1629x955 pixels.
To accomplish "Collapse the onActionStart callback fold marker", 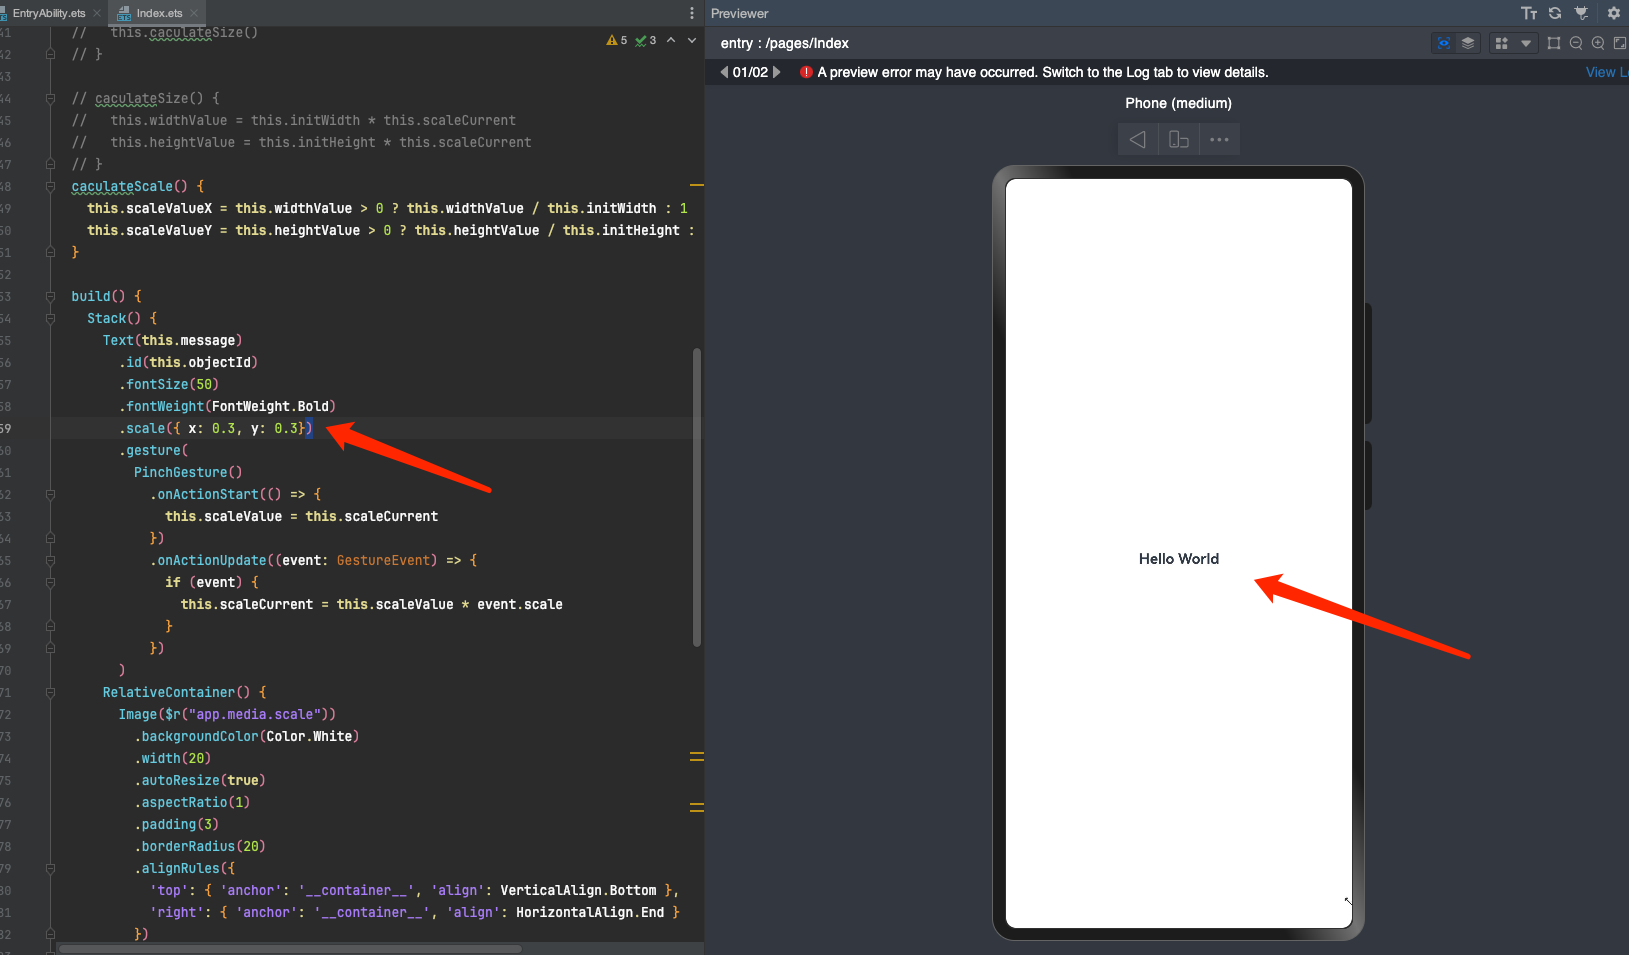I will coord(50,494).
